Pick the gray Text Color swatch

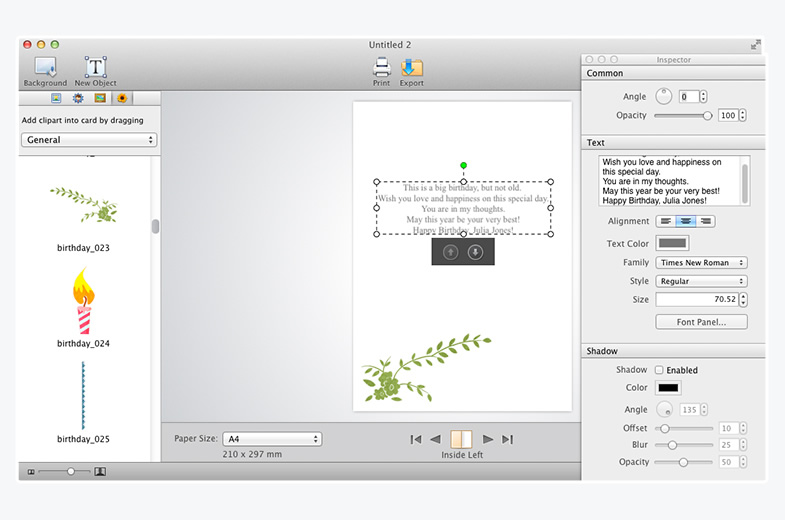click(x=672, y=243)
